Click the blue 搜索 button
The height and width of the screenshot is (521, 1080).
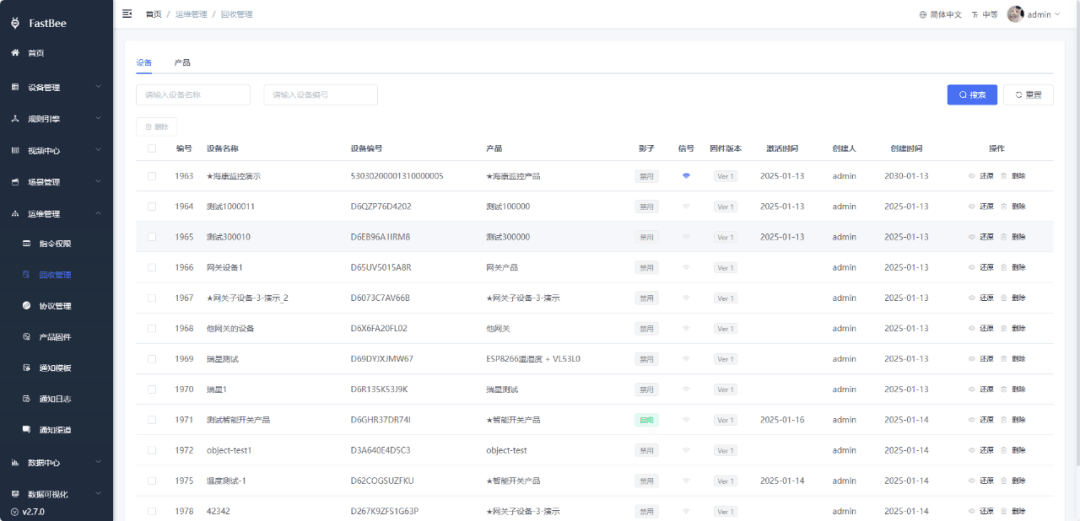(972, 95)
